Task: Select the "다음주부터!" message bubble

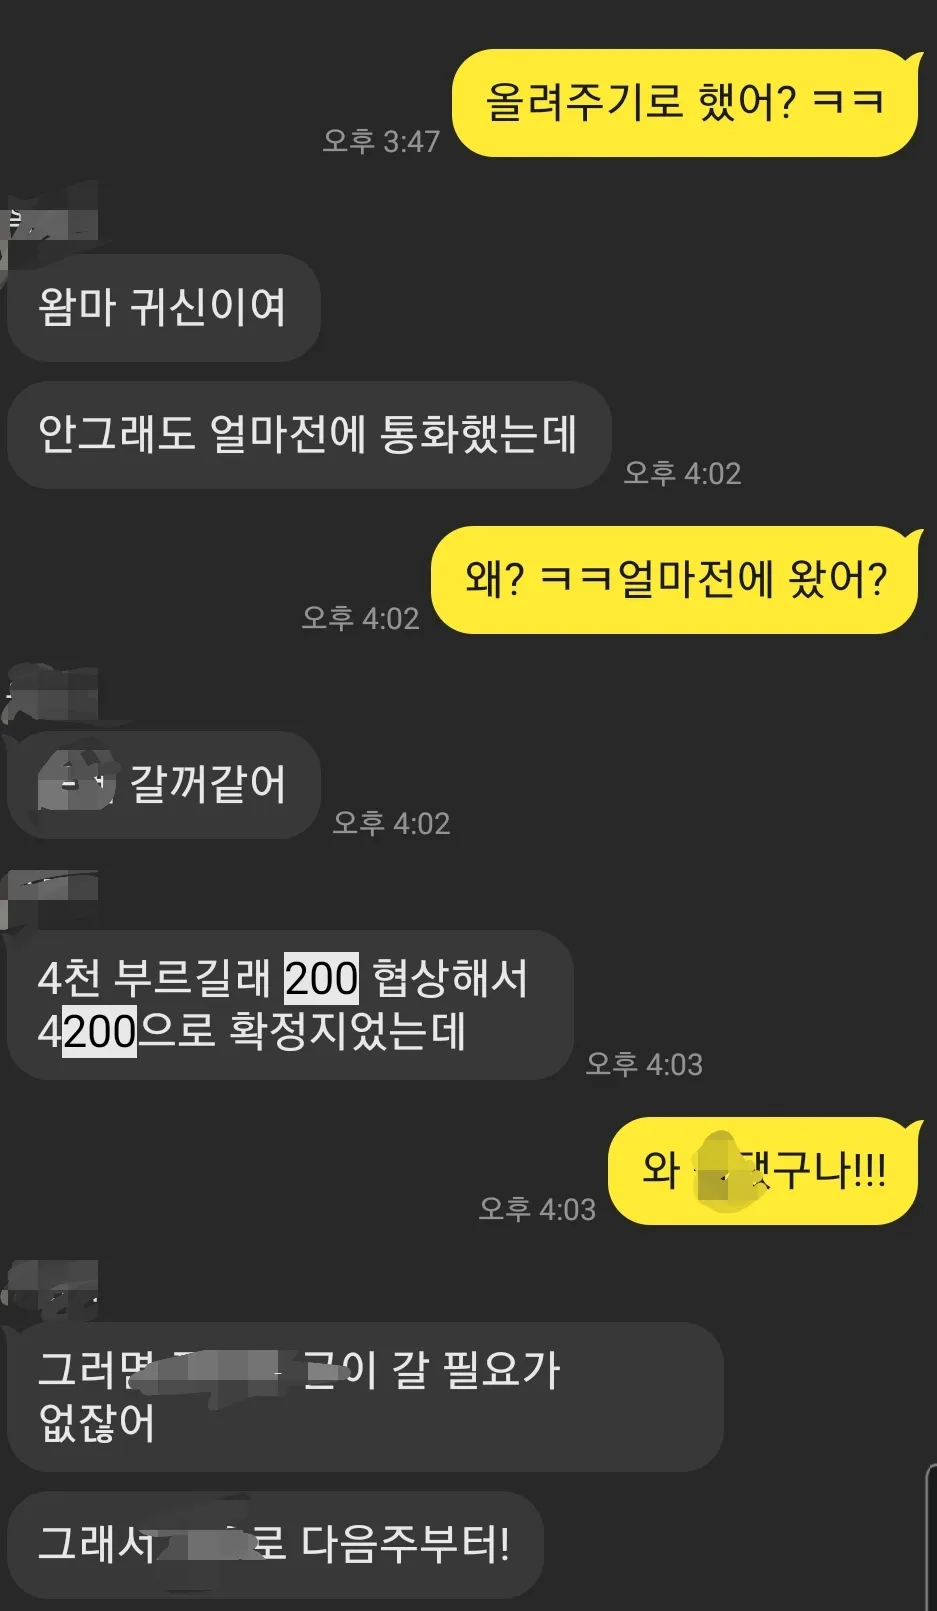Action: tap(275, 1545)
